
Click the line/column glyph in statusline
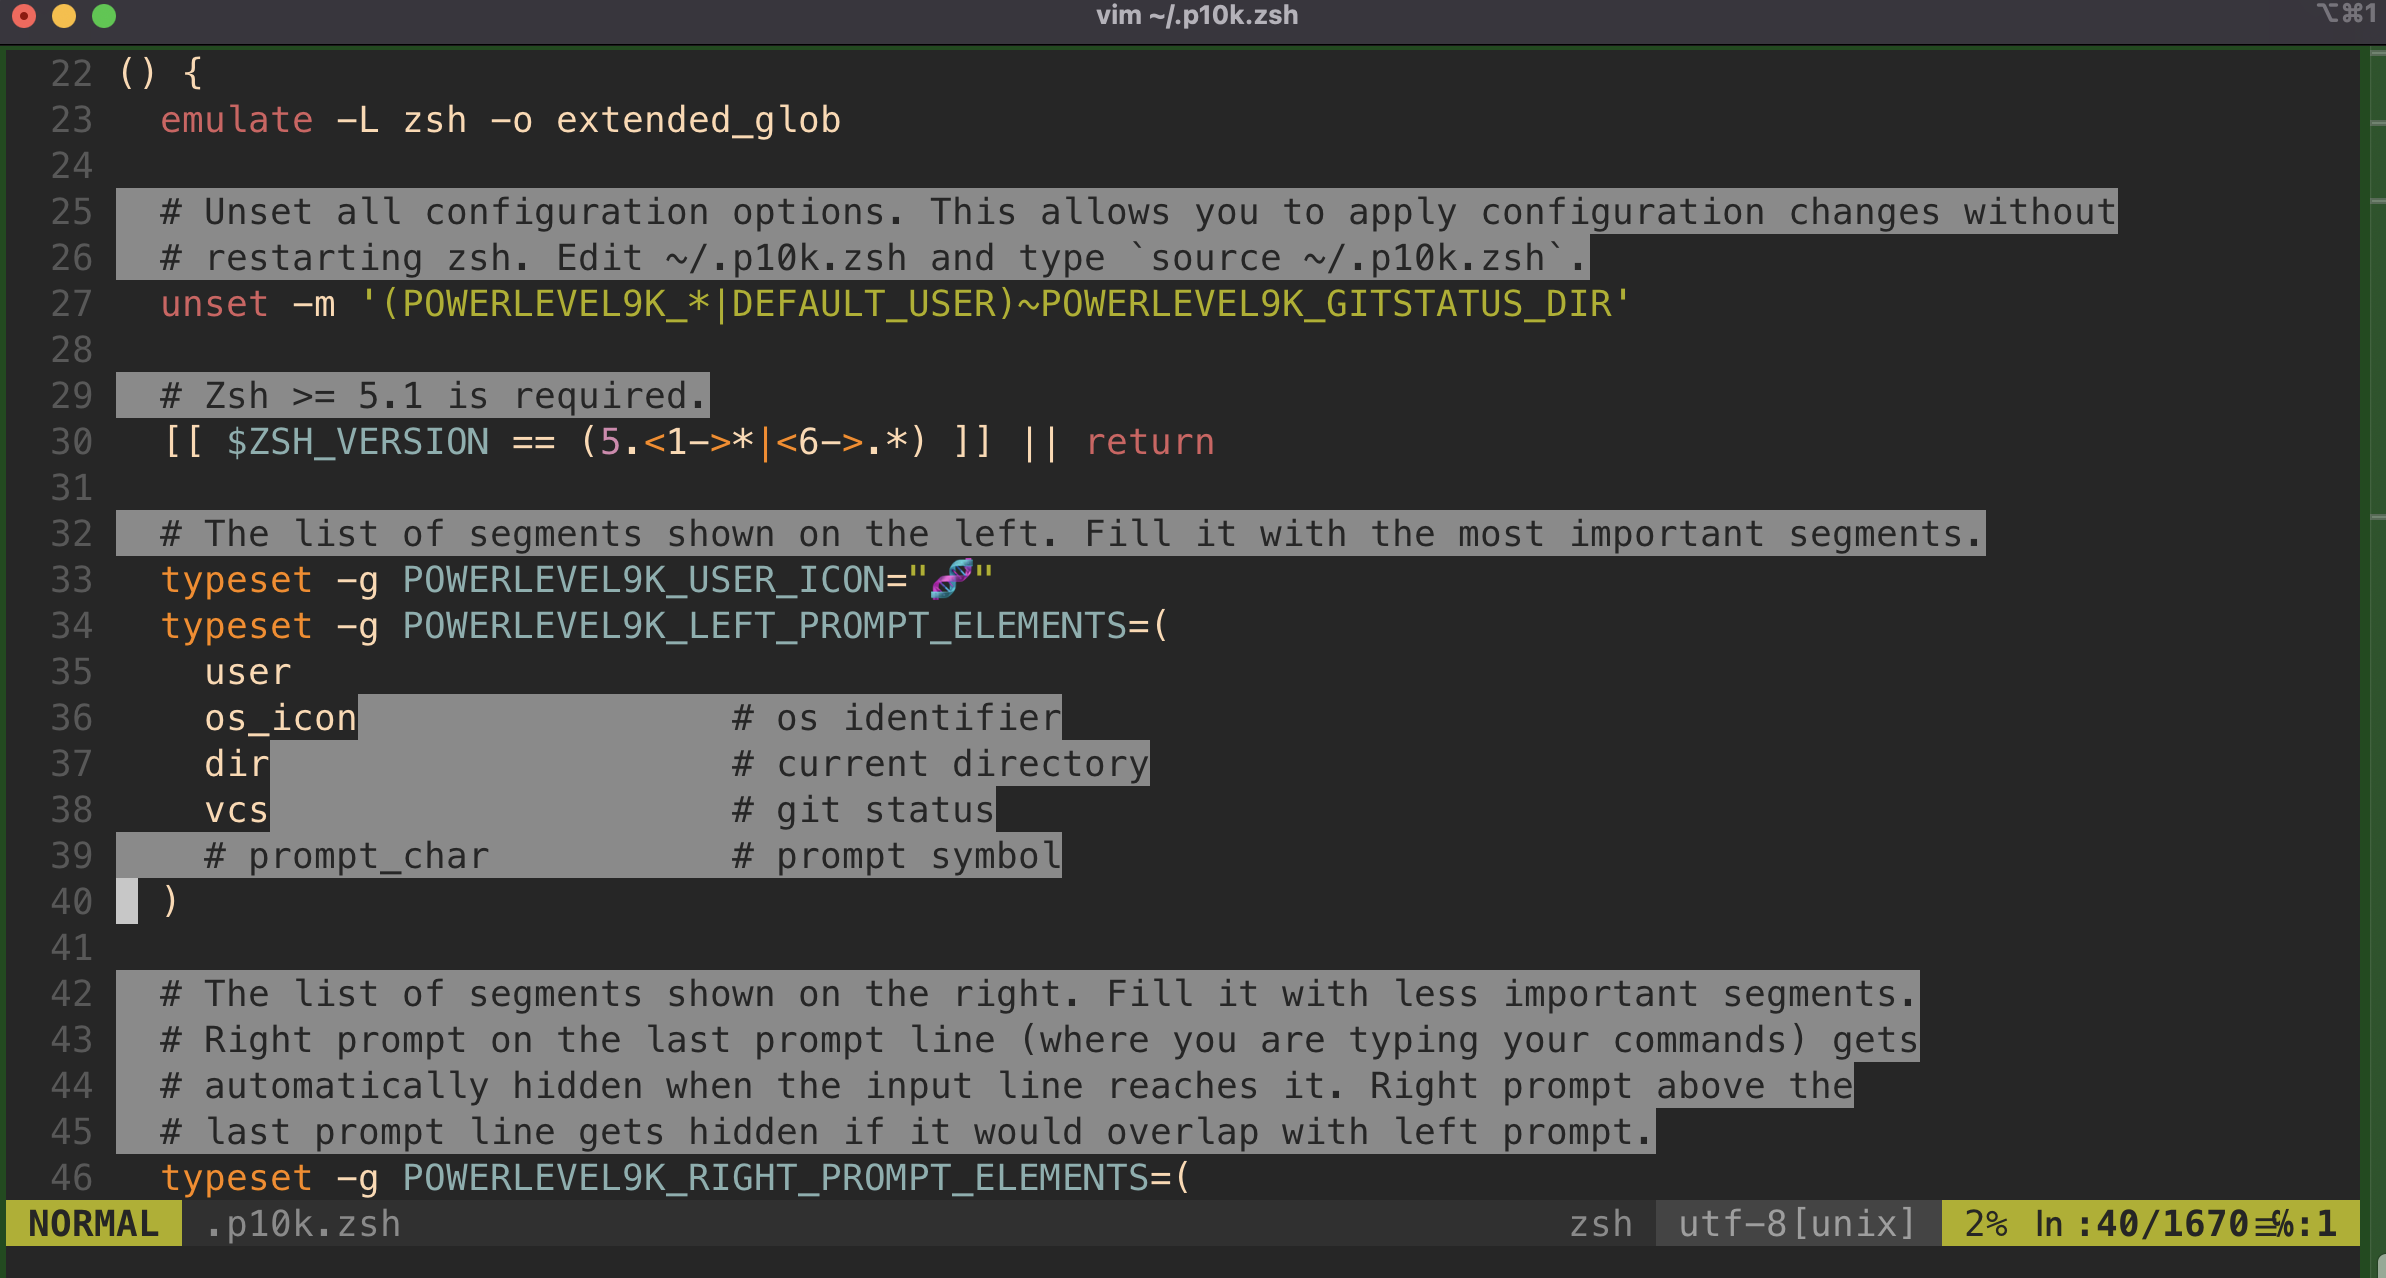(x=2274, y=1224)
